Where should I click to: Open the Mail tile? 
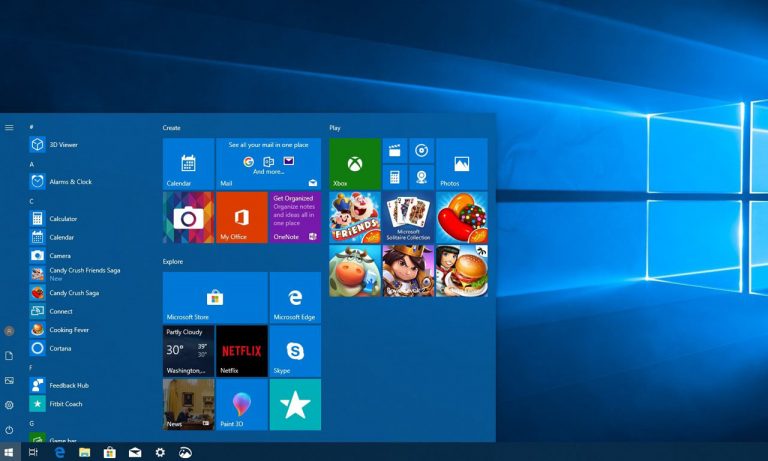click(268, 164)
